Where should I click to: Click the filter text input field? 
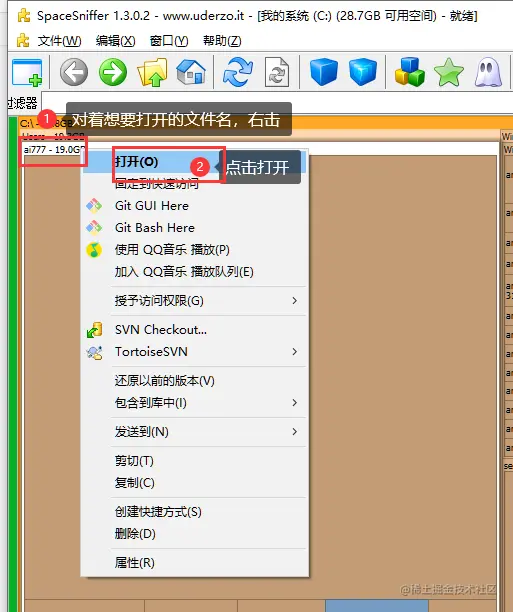tap(277, 103)
